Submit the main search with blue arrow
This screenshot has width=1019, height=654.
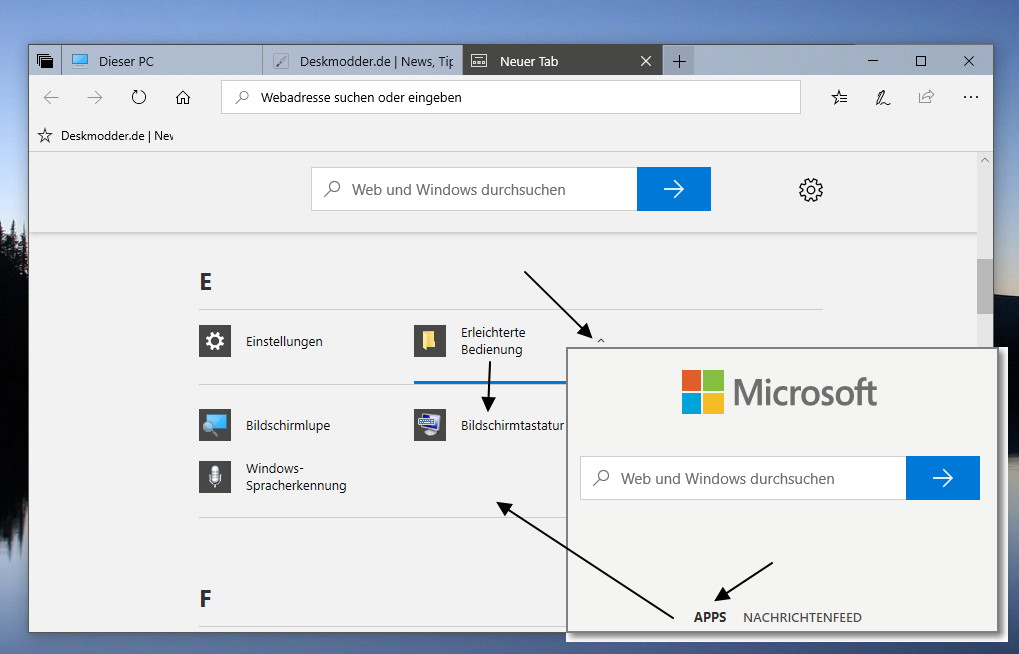click(x=674, y=189)
